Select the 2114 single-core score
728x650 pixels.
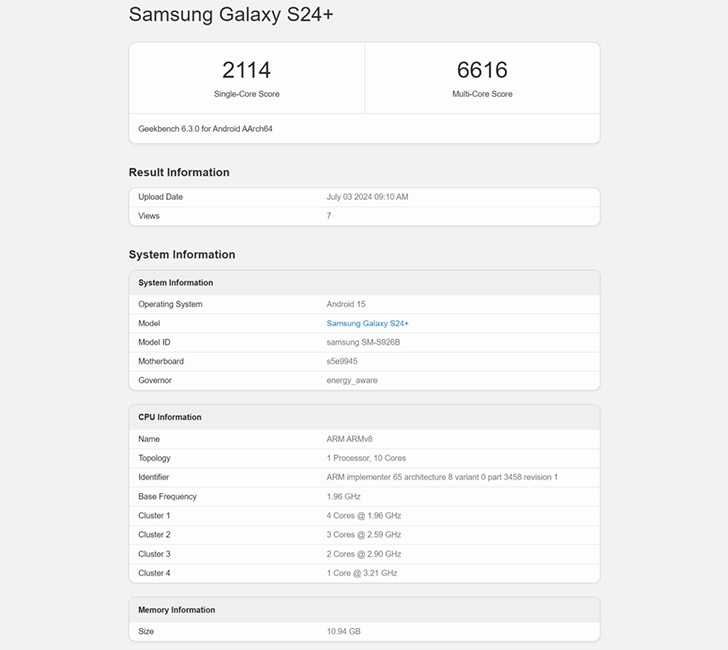(x=247, y=70)
